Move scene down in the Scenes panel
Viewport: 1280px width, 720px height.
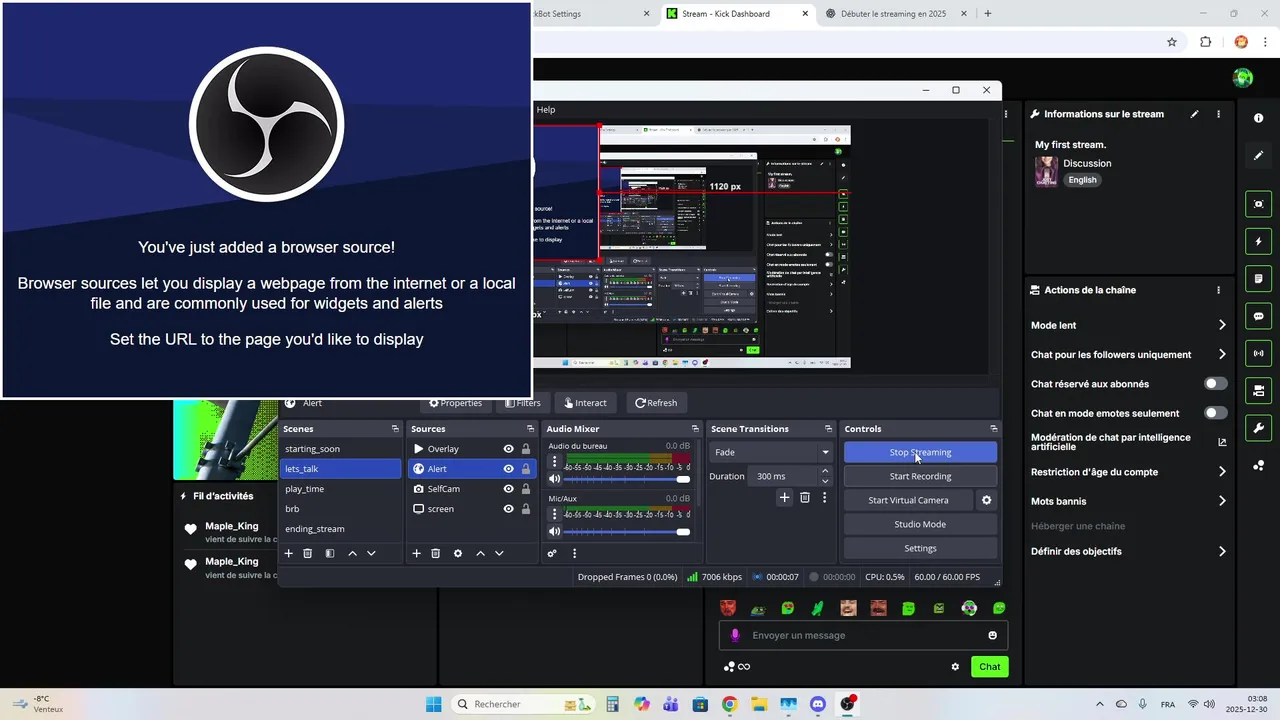point(371,553)
